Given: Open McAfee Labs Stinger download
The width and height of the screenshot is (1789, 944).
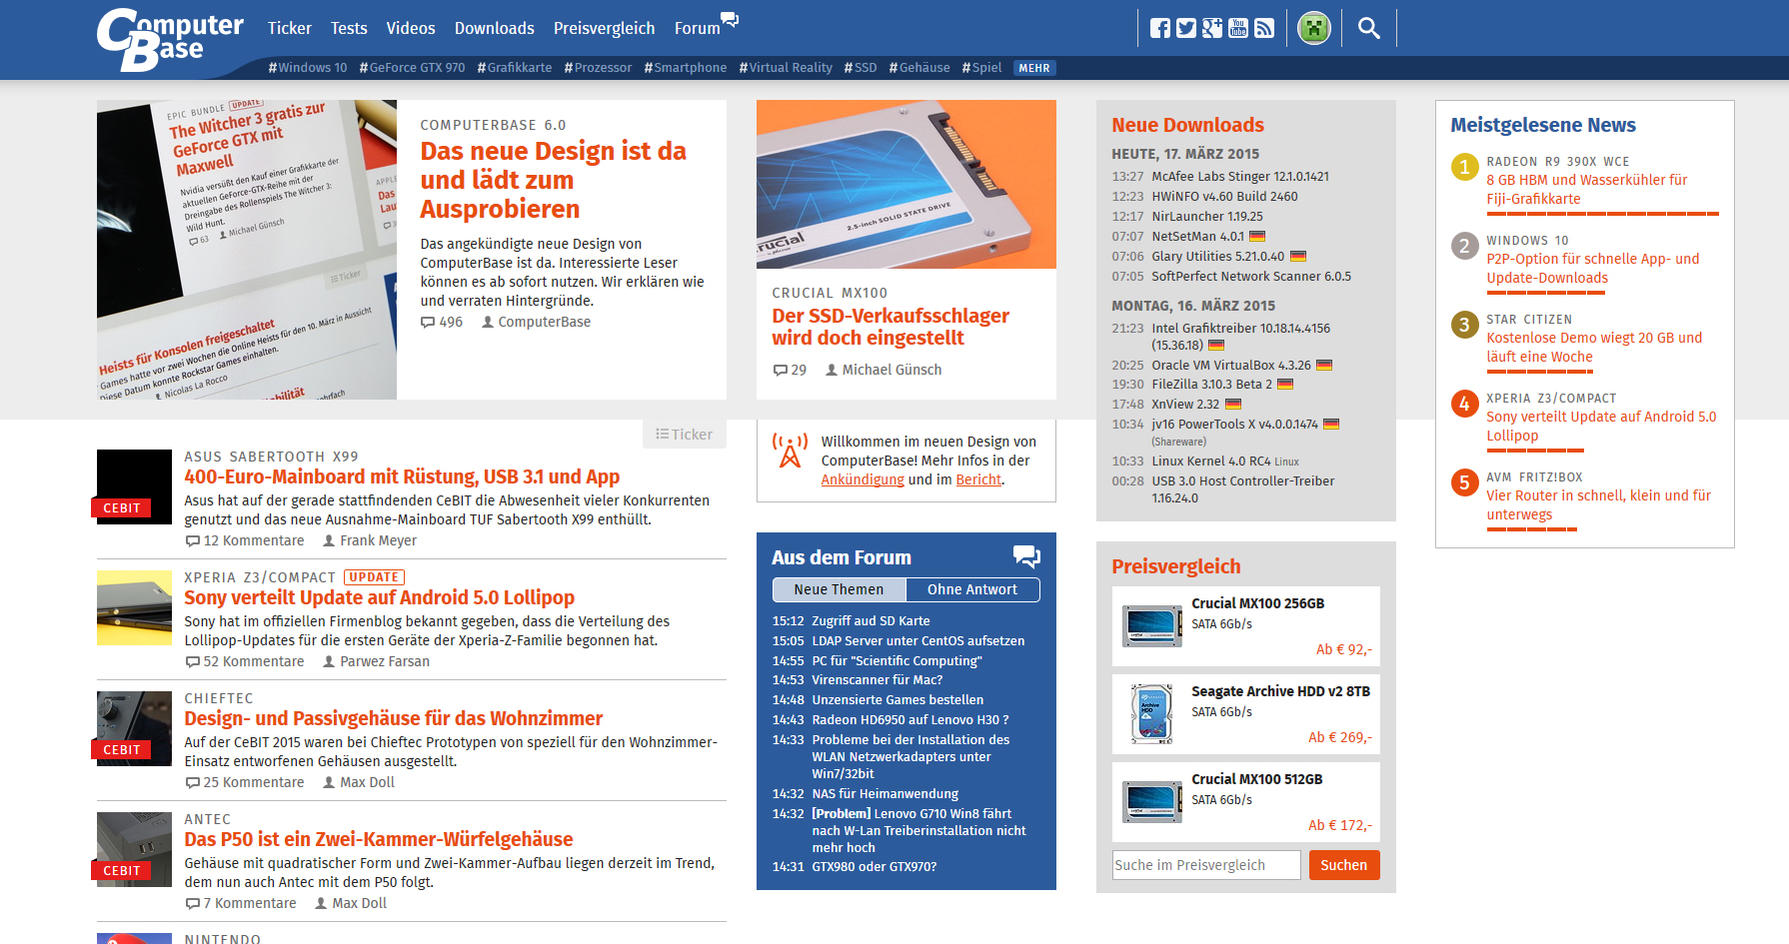Looking at the screenshot, I should tap(1240, 177).
